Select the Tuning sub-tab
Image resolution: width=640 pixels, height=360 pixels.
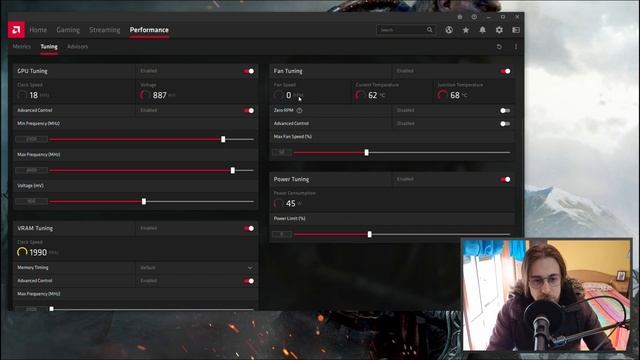tap(49, 47)
